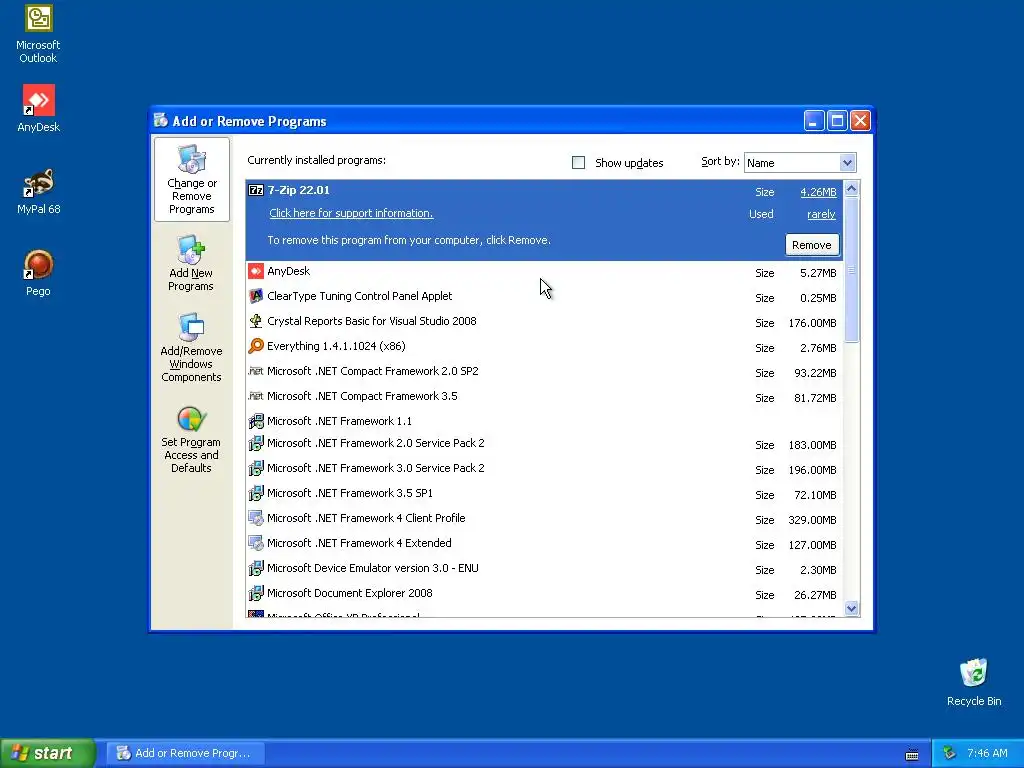Viewport: 1024px width, 768px height.
Task: Click the 7-Zip 22.01 icon
Action: tap(256, 191)
